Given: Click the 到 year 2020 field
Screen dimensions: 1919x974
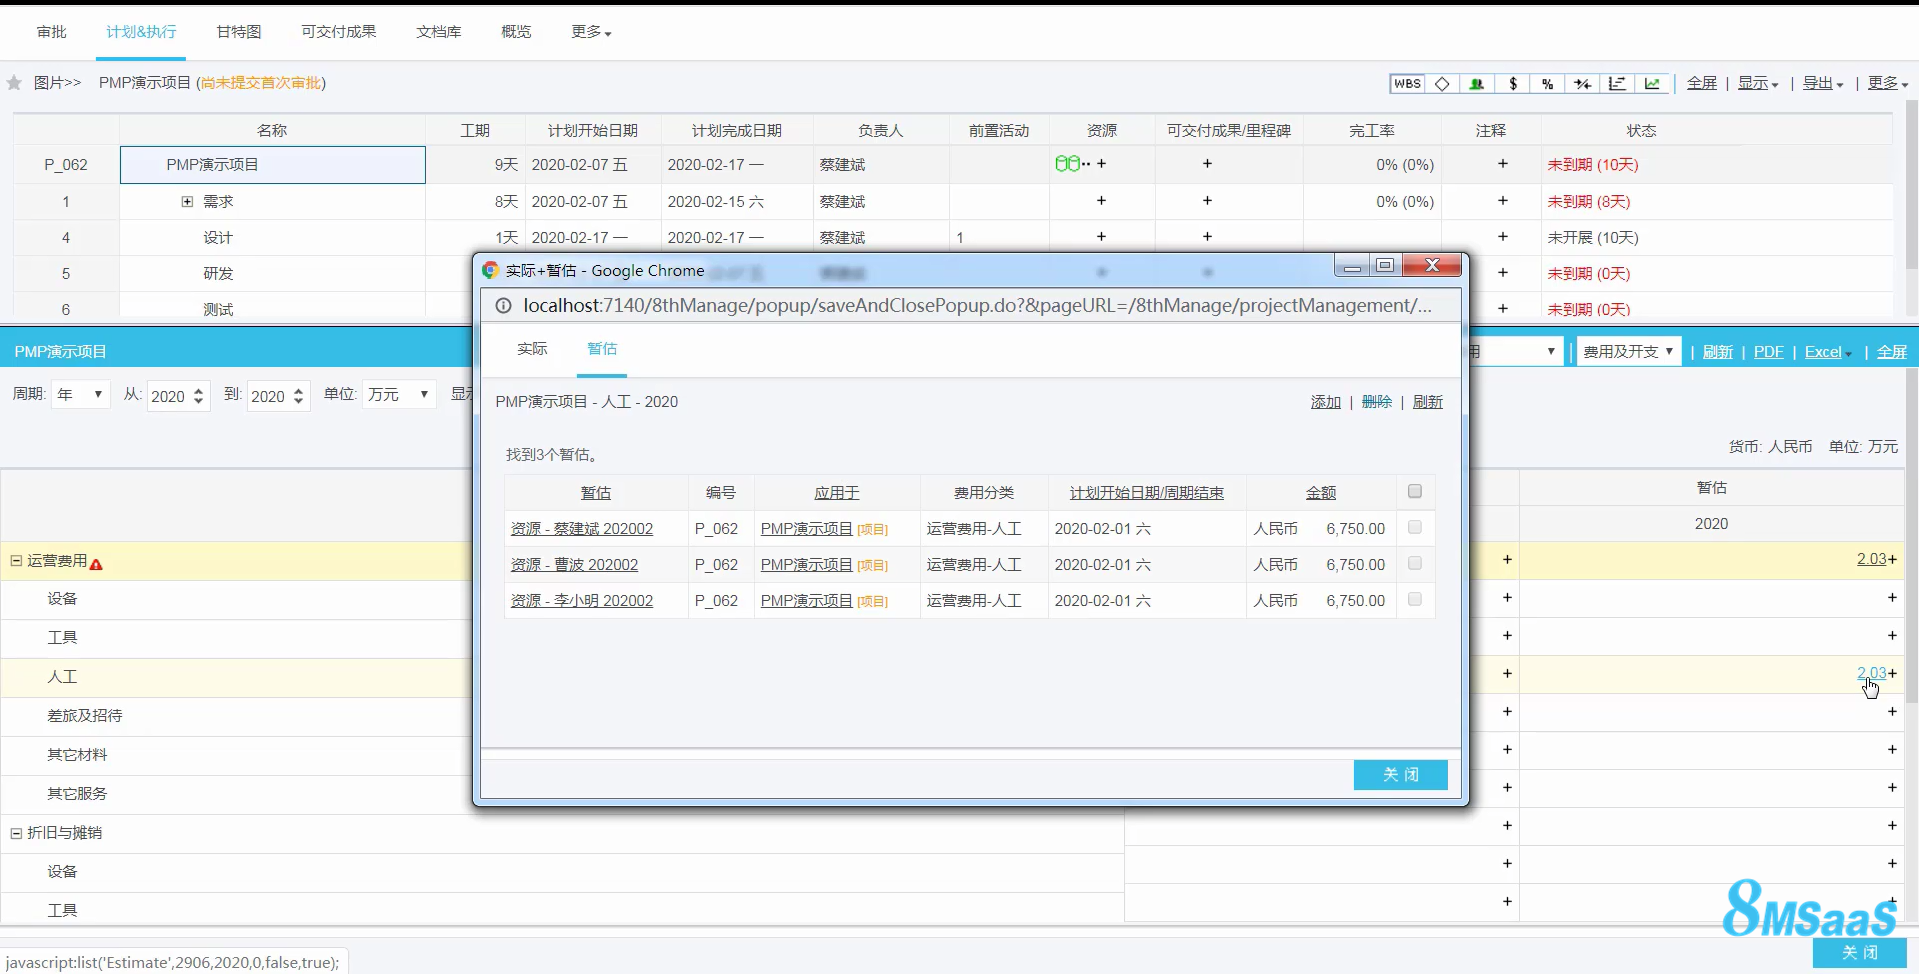Looking at the screenshot, I should pos(268,396).
